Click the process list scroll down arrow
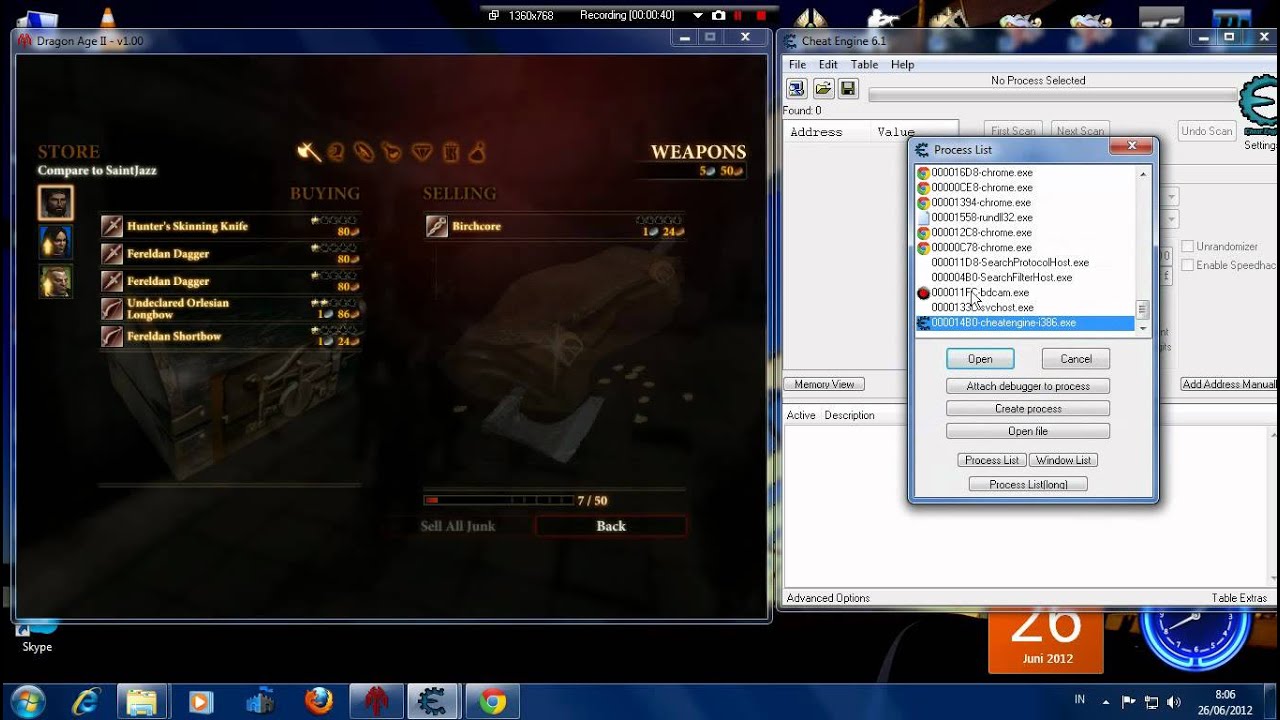This screenshot has width=1280, height=720. (1143, 329)
